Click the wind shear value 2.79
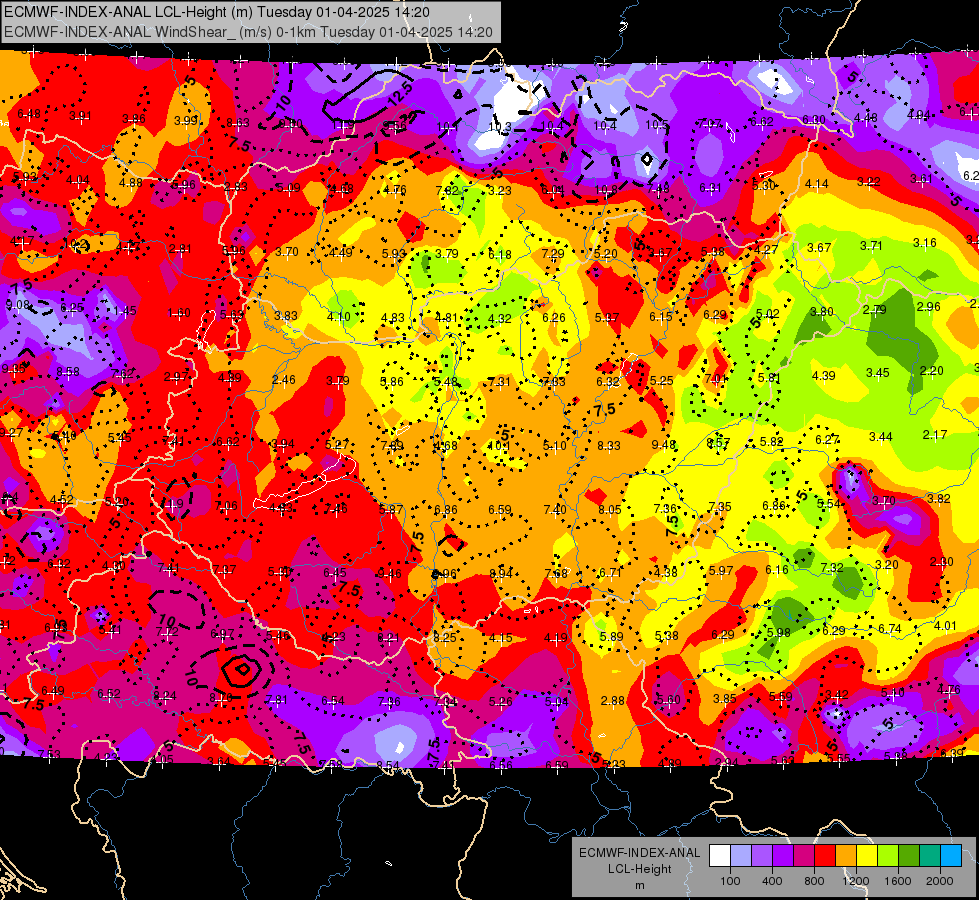The height and width of the screenshot is (900, 979). click(x=875, y=309)
